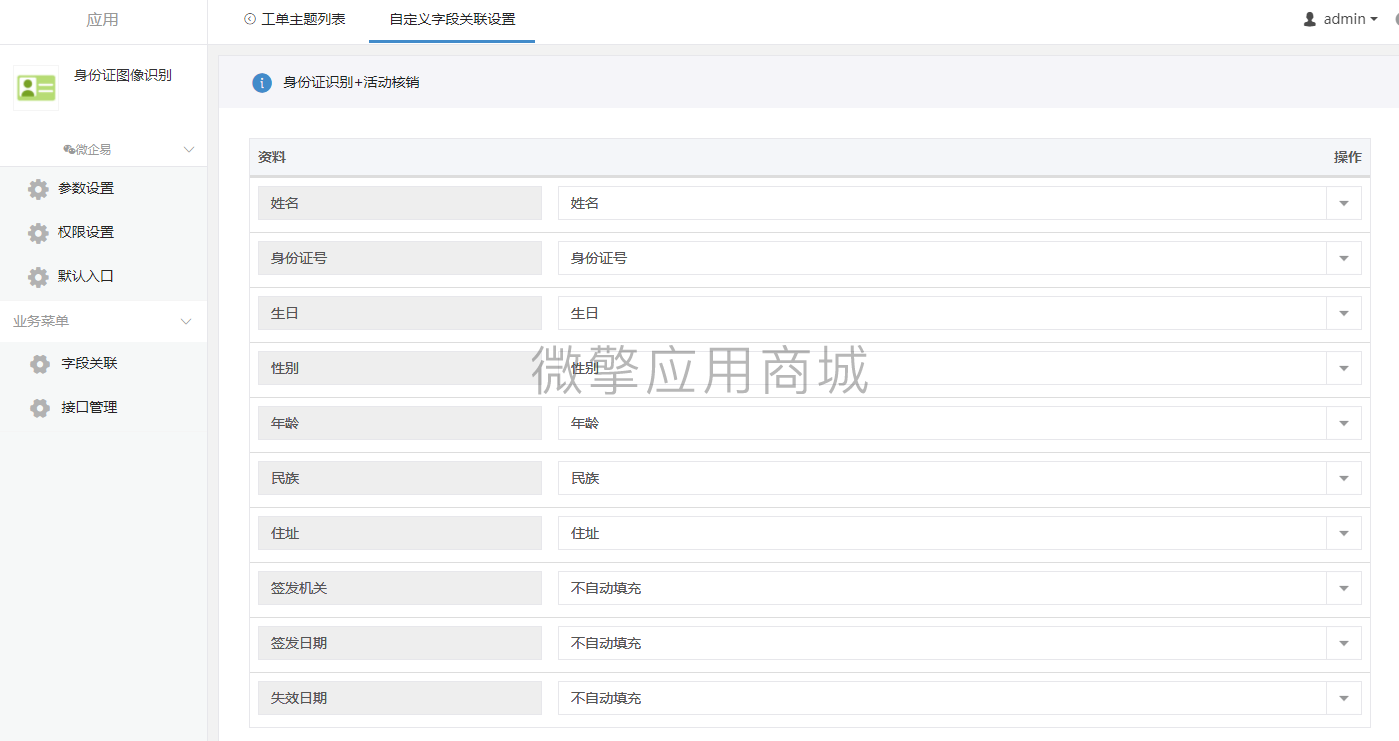Click the 签发日期 label field
1399x741 pixels.
tap(400, 643)
